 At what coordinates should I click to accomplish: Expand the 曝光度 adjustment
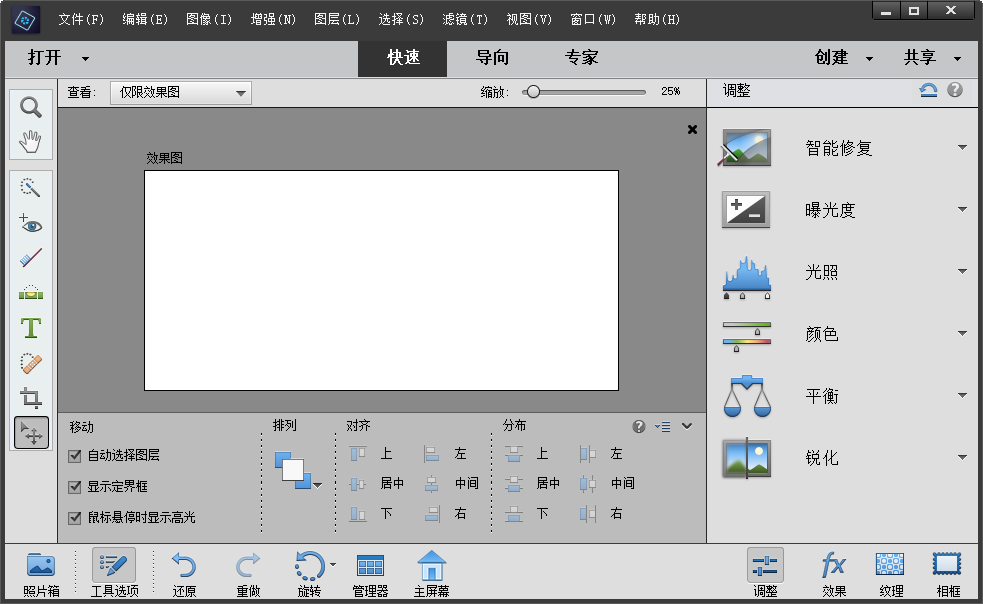click(962, 209)
